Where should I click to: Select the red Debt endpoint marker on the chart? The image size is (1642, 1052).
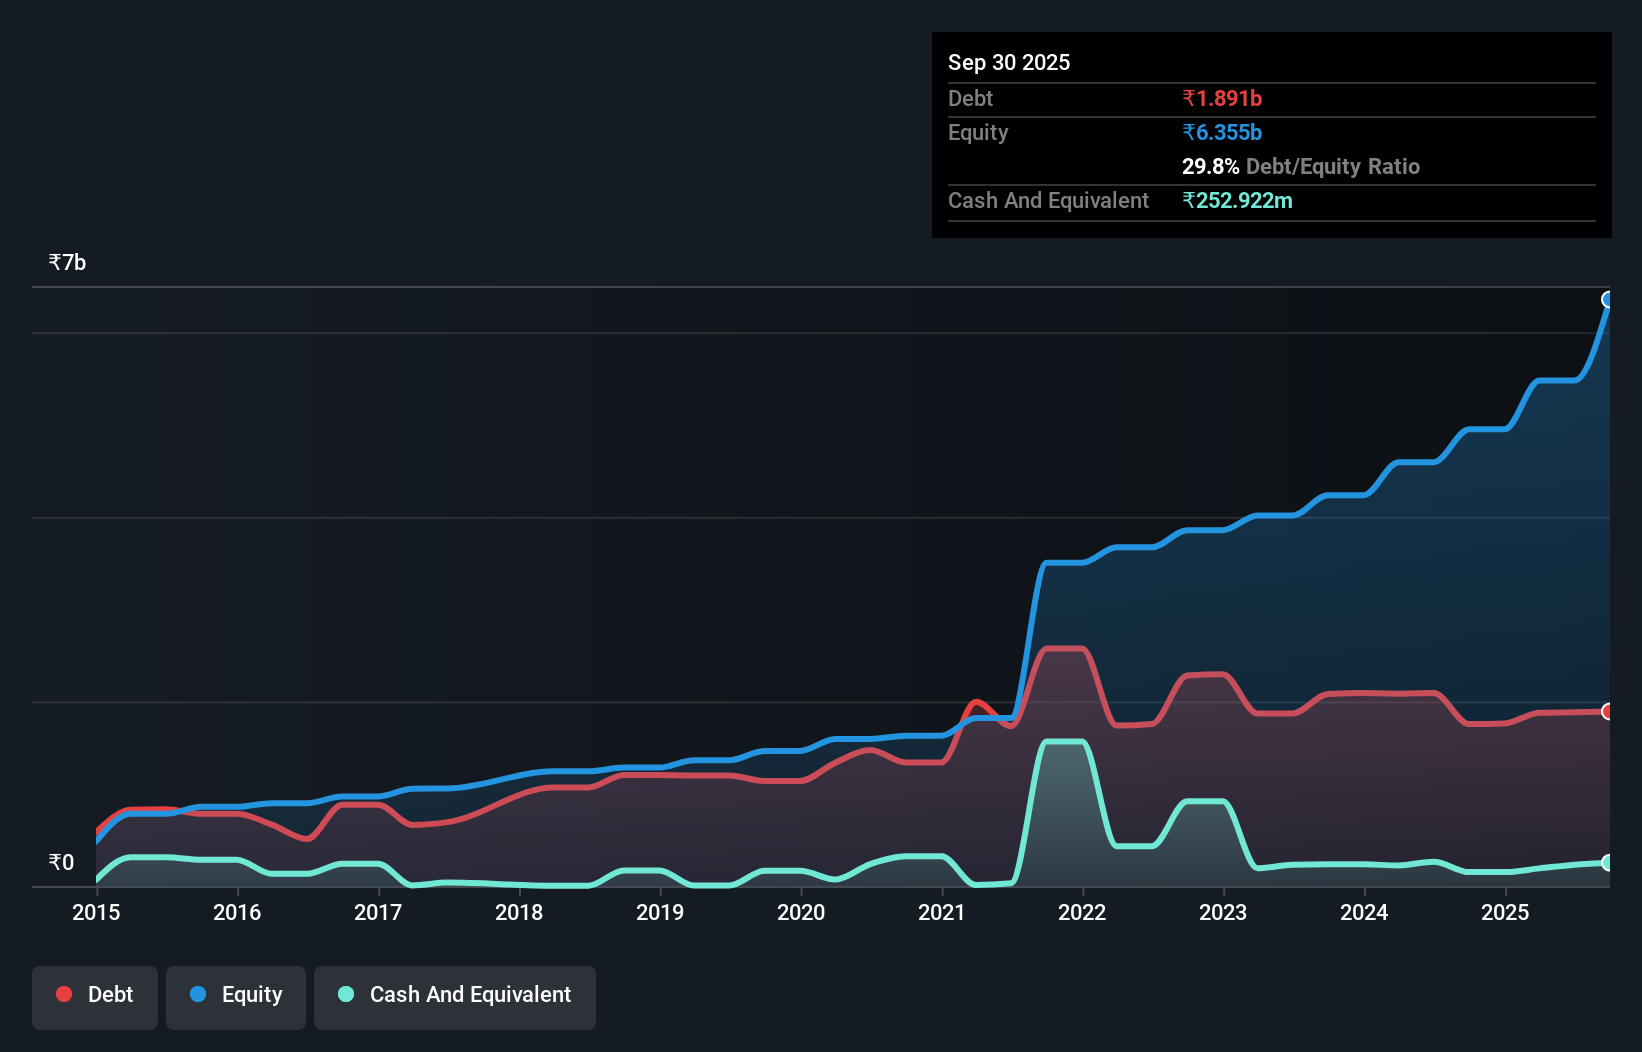(x=1608, y=712)
